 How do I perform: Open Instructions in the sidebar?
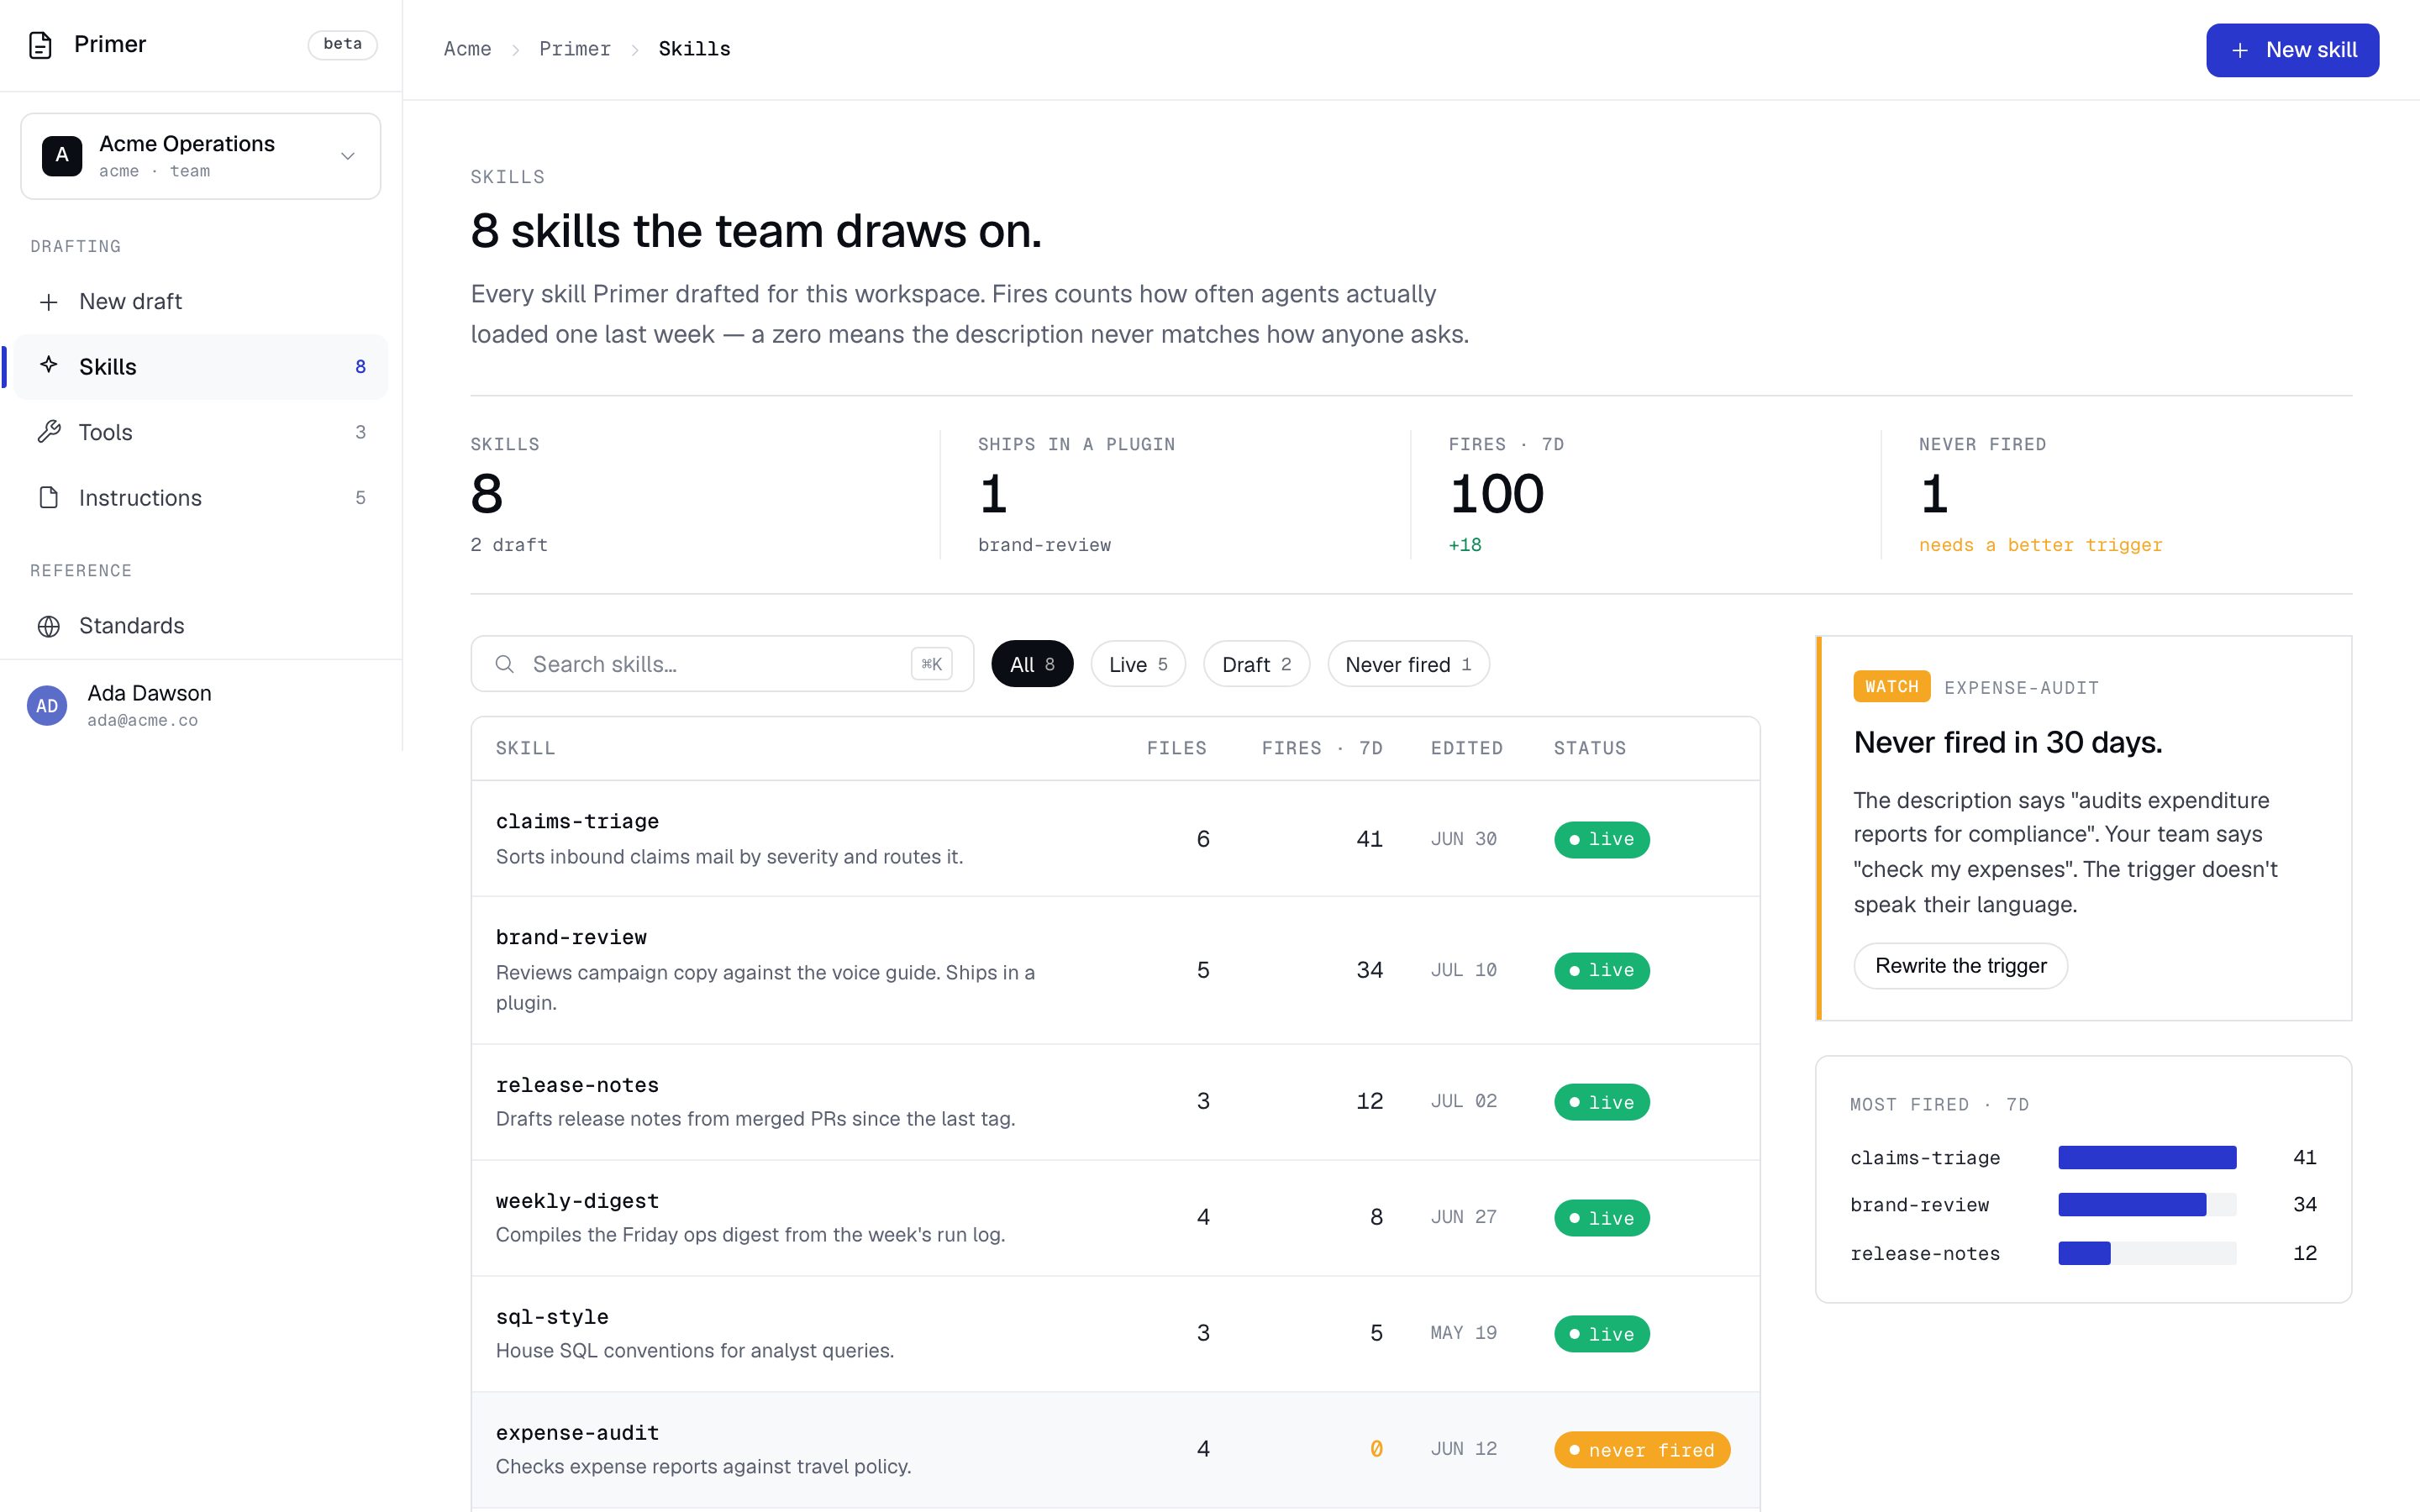(x=200, y=498)
